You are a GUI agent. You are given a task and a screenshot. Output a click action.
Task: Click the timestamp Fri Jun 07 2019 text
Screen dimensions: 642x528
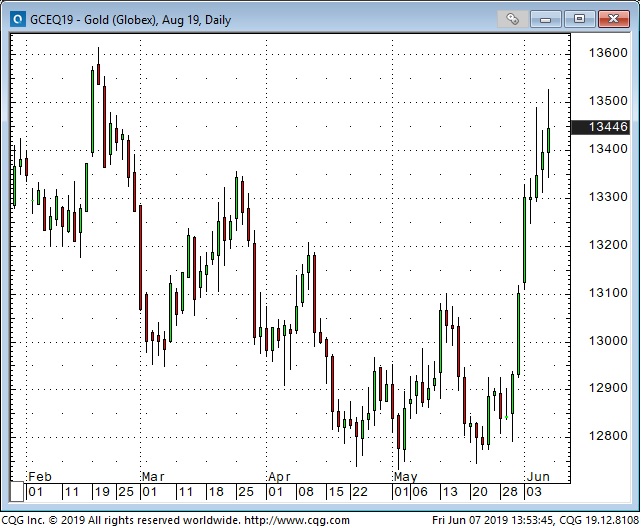click(493, 520)
